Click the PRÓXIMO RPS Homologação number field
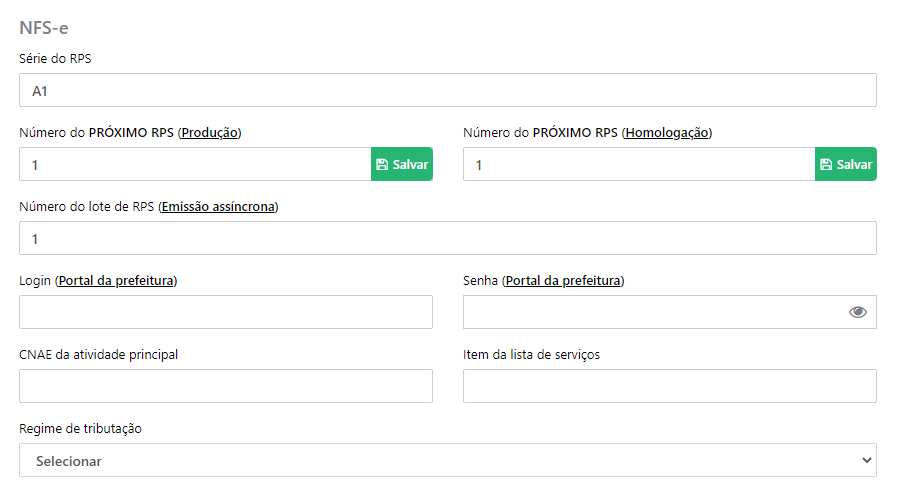The image size is (897, 490). (x=639, y=164)
